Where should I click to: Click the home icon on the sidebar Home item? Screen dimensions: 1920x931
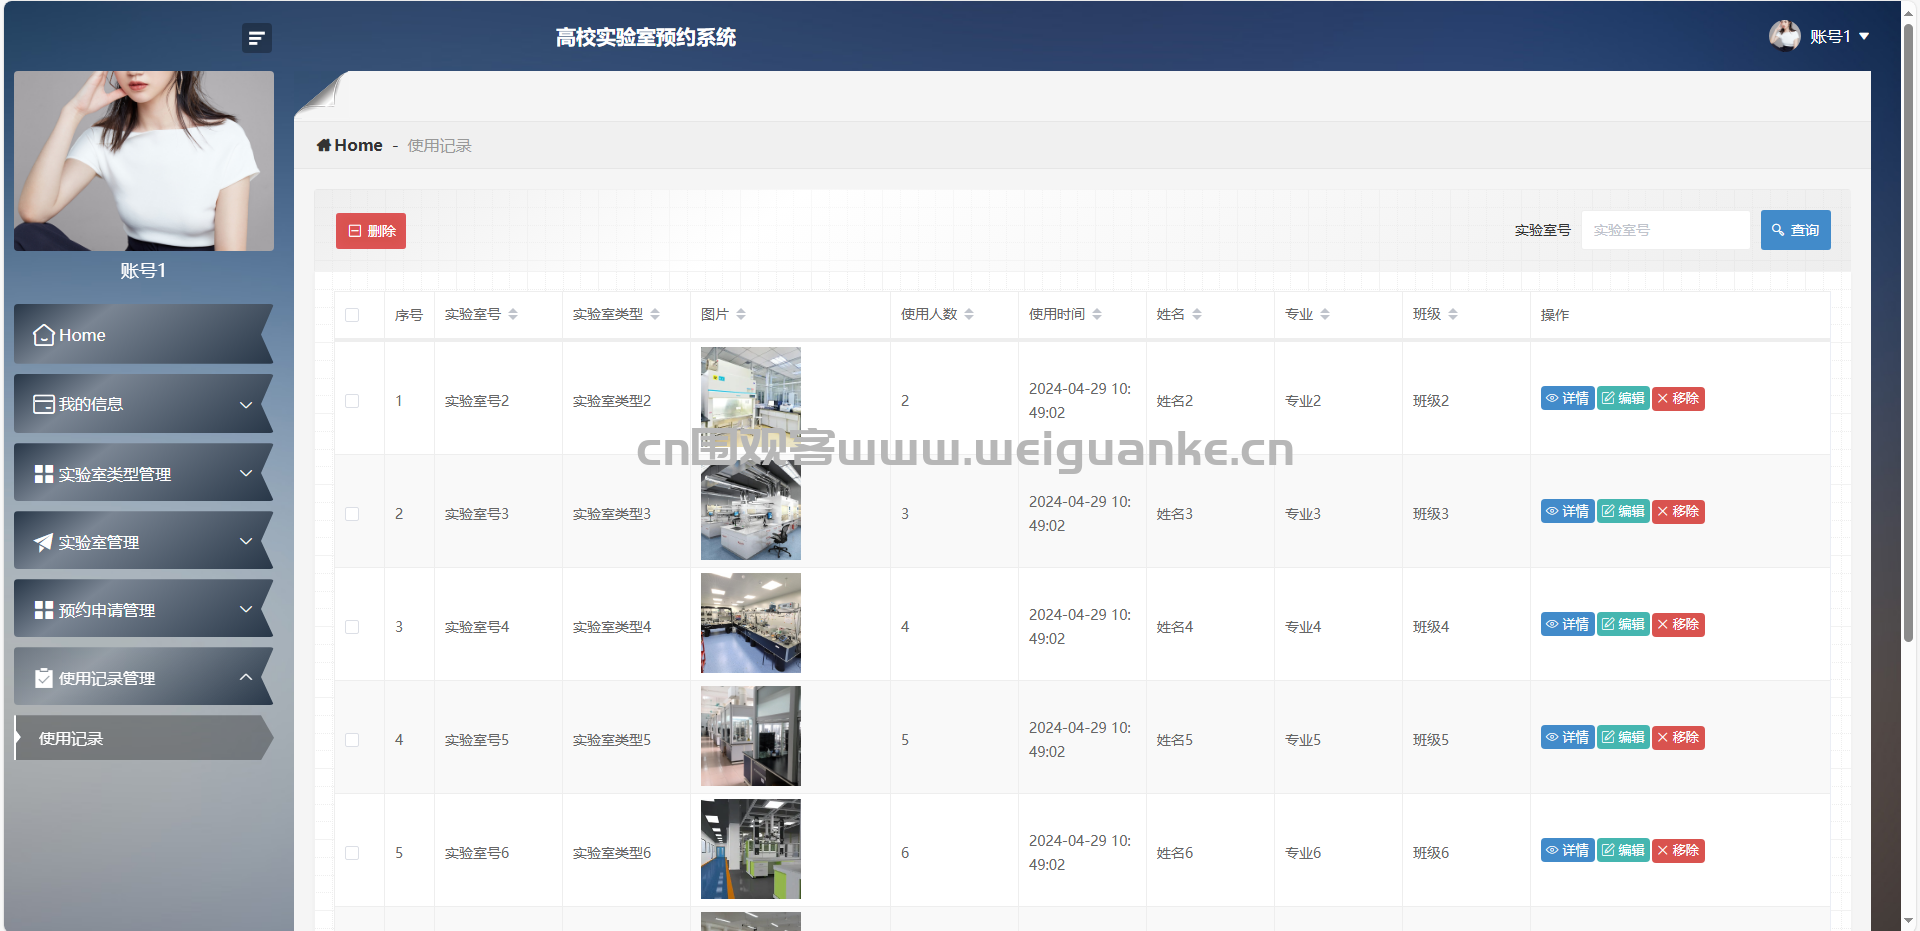[x=44, y=335]
